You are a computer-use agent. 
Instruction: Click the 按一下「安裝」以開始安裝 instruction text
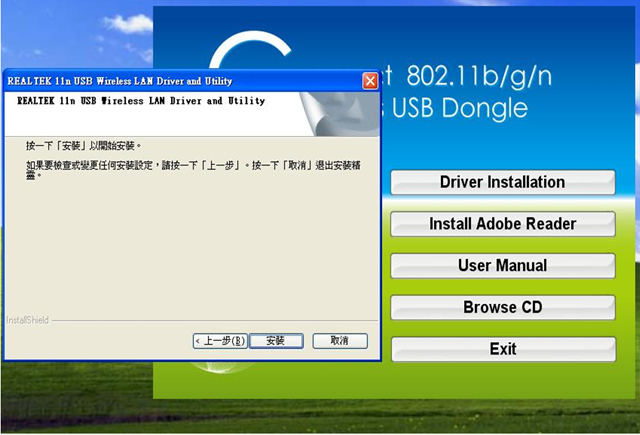click(x=83, y=146)
